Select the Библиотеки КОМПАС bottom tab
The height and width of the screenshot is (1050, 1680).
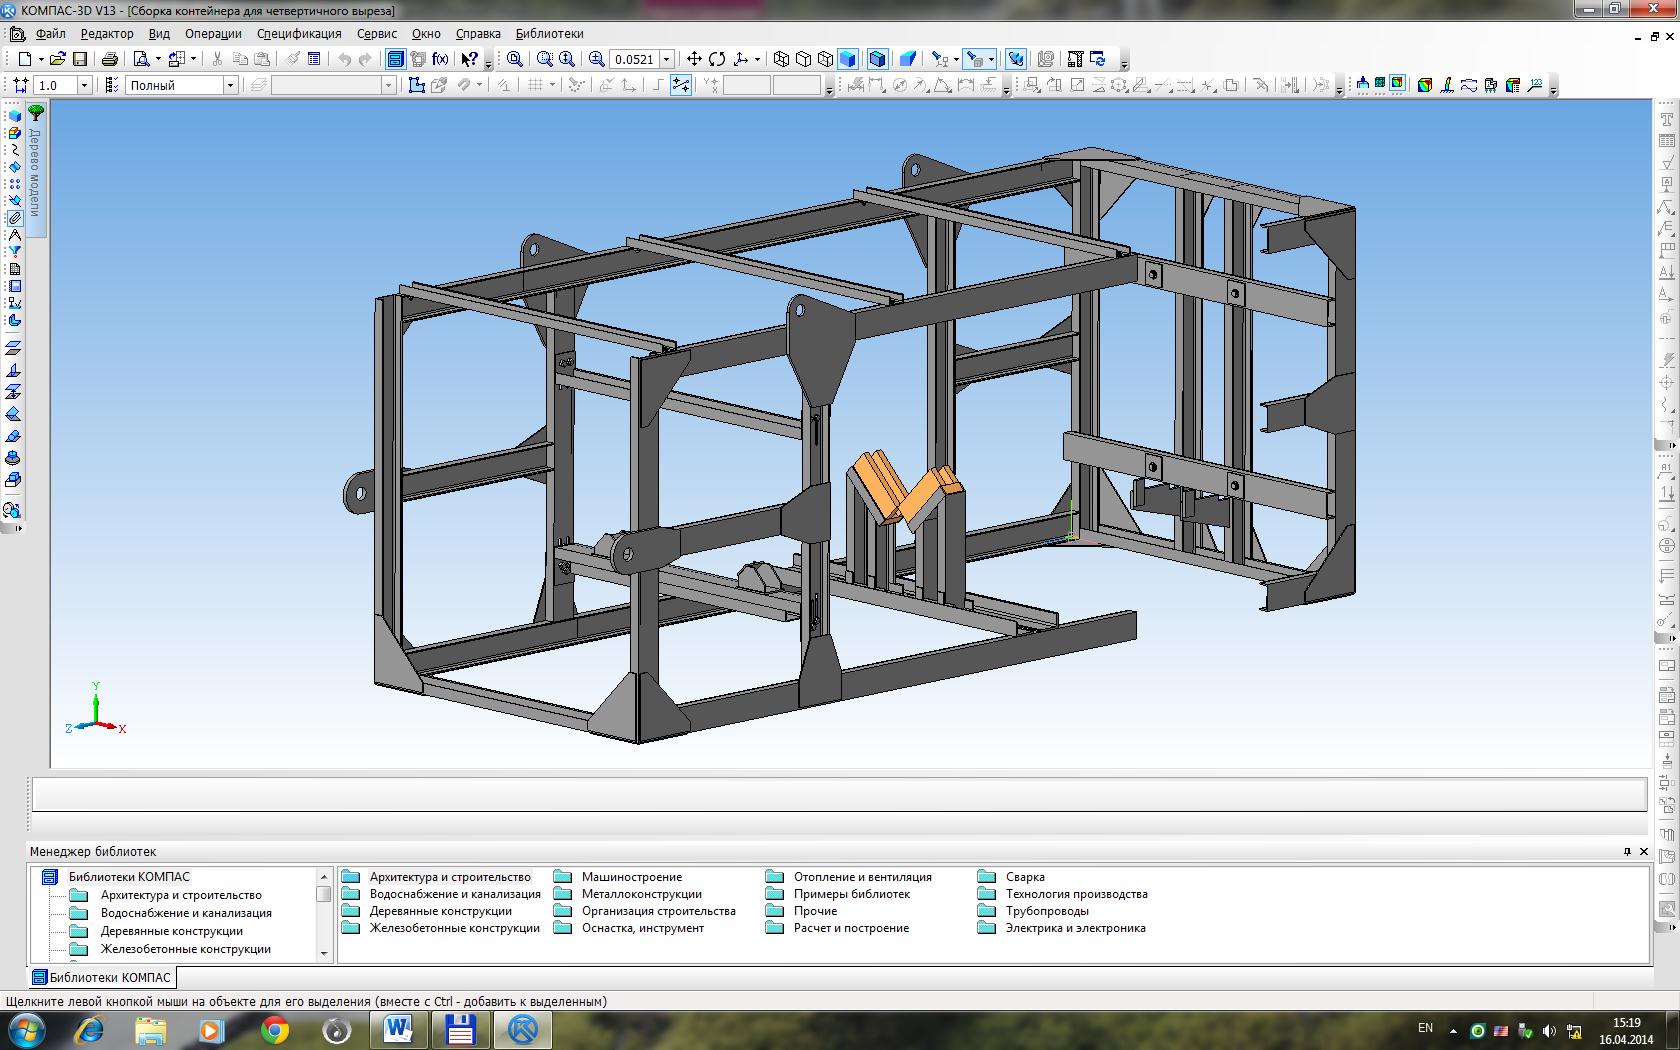(102, 977)
